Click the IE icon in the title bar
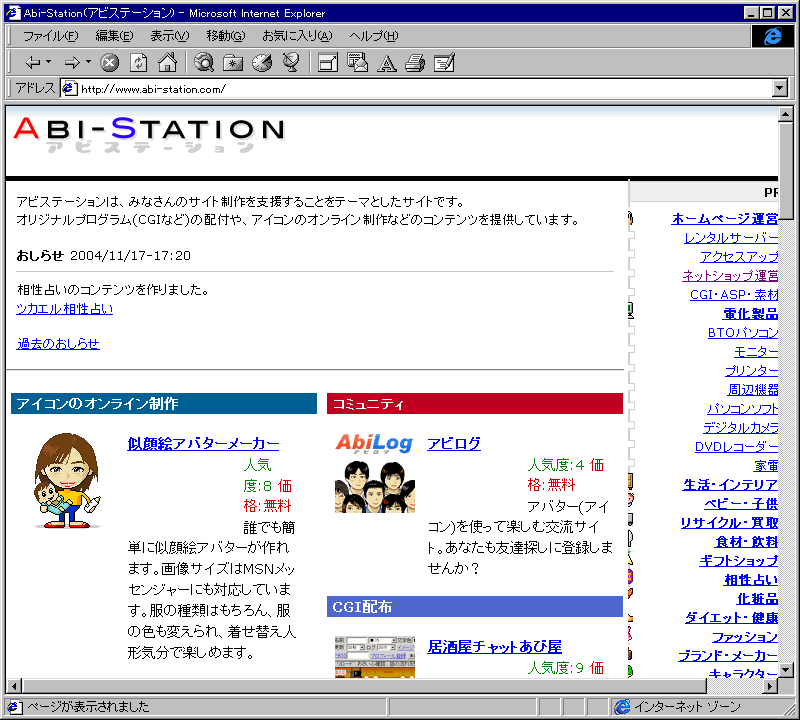The height and width of the screenshot is (720, 800). (x=13, y=13)
